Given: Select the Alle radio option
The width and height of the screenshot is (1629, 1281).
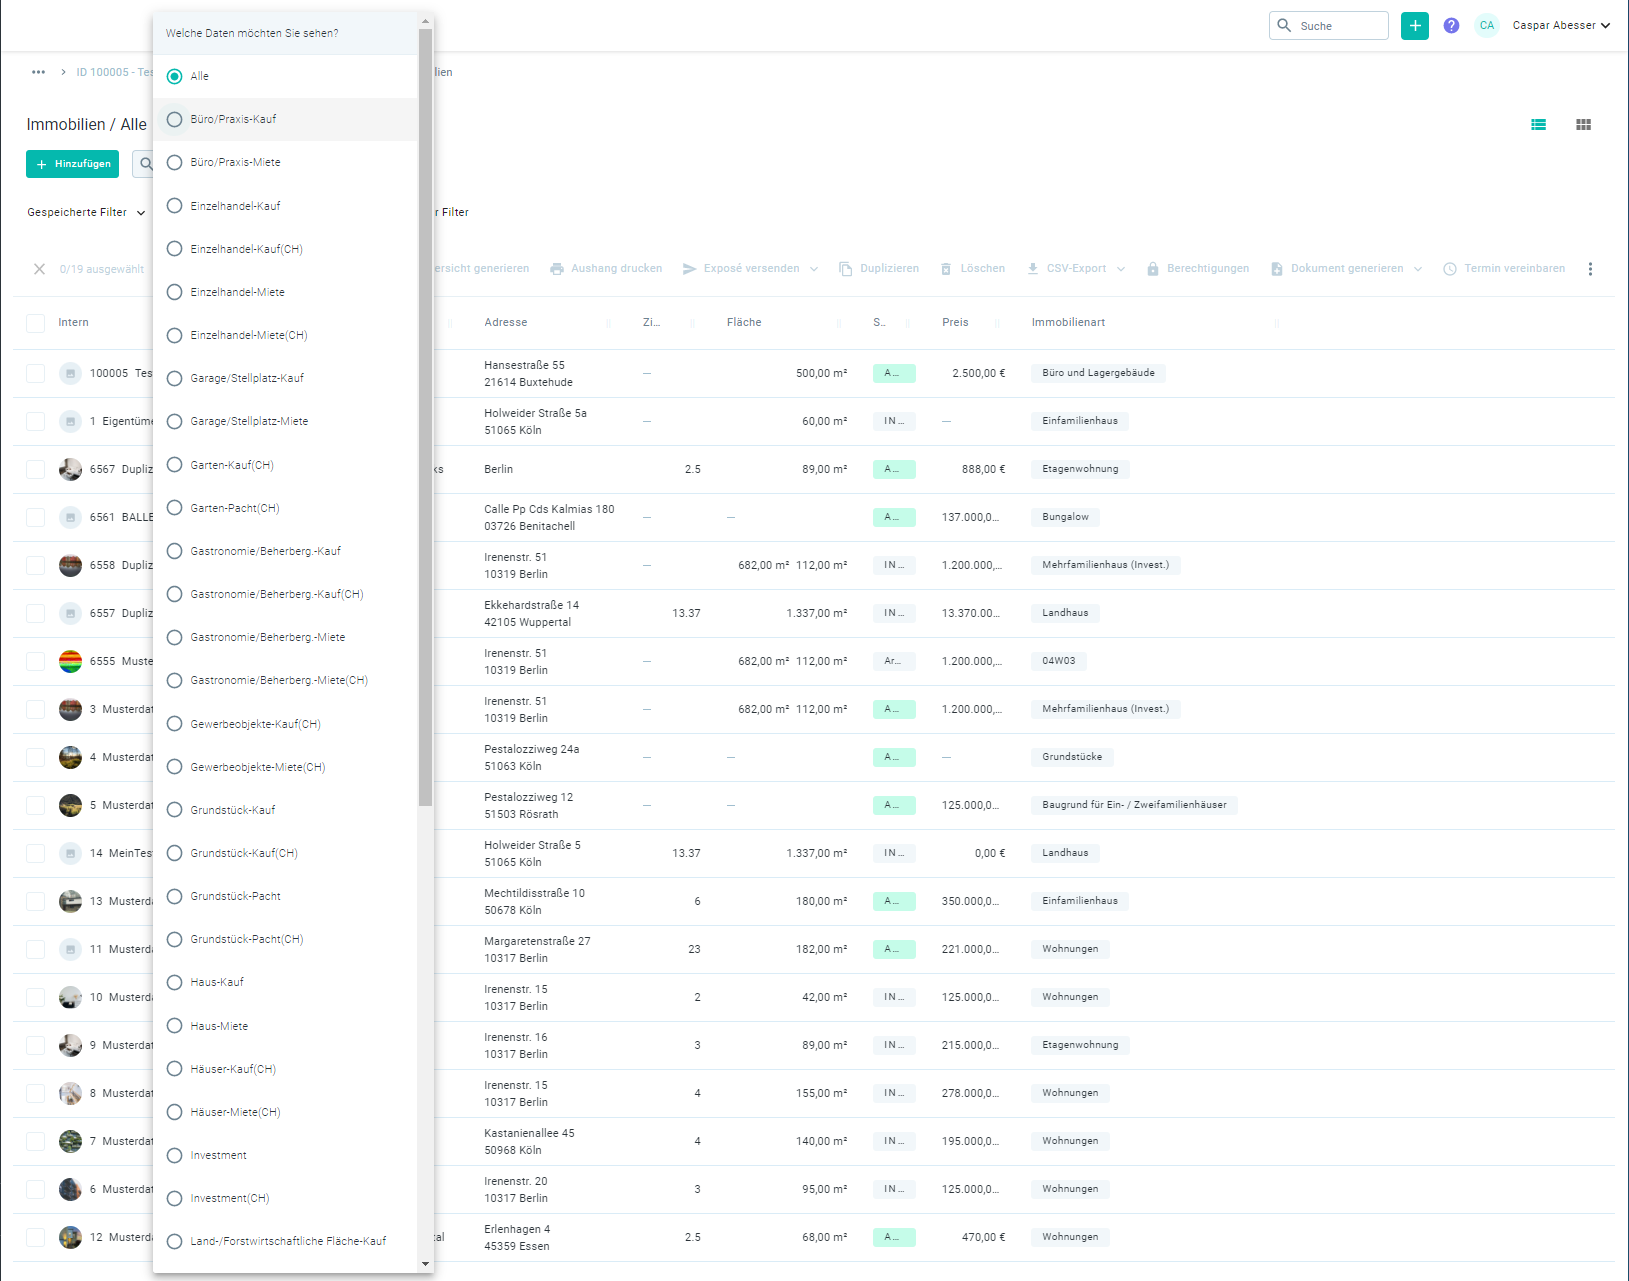Looking at the screenshot, I should coord(174,76).
